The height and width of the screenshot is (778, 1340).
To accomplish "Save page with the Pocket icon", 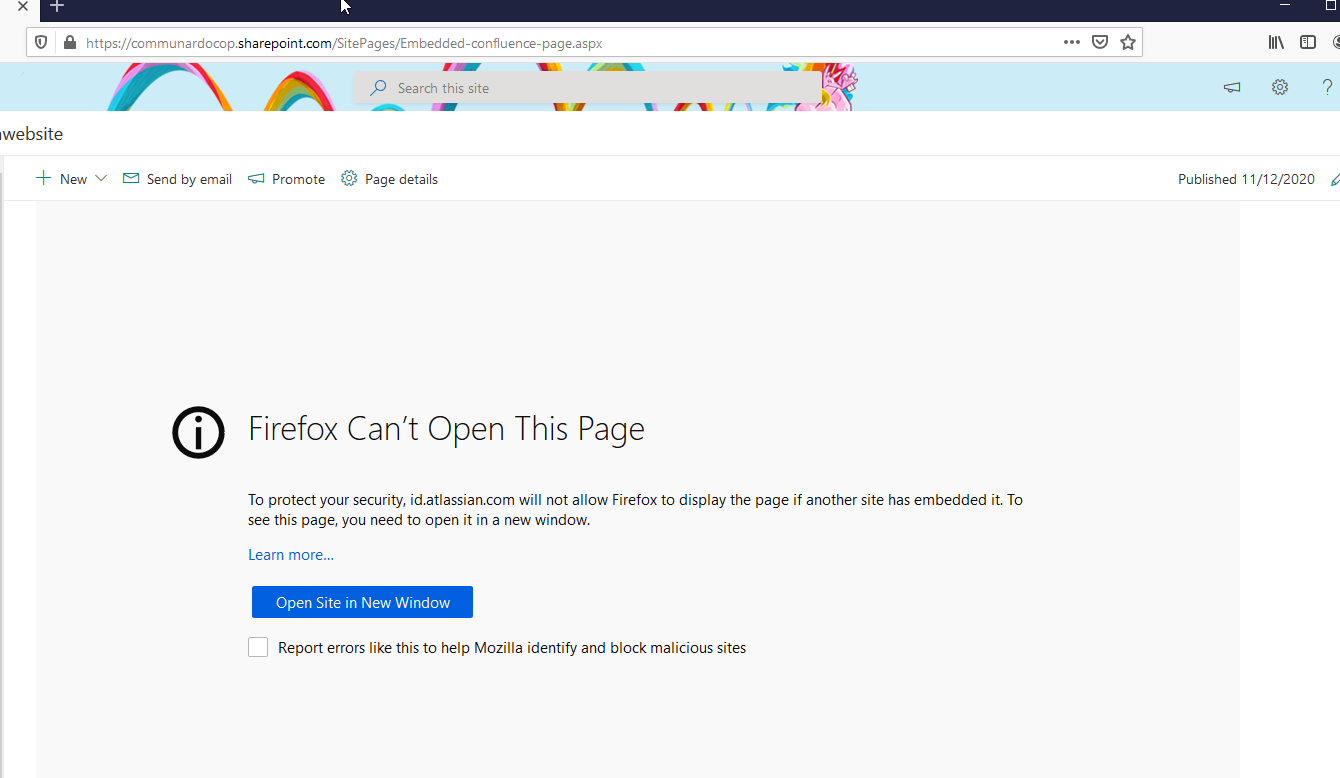I will pos(1099,43).
